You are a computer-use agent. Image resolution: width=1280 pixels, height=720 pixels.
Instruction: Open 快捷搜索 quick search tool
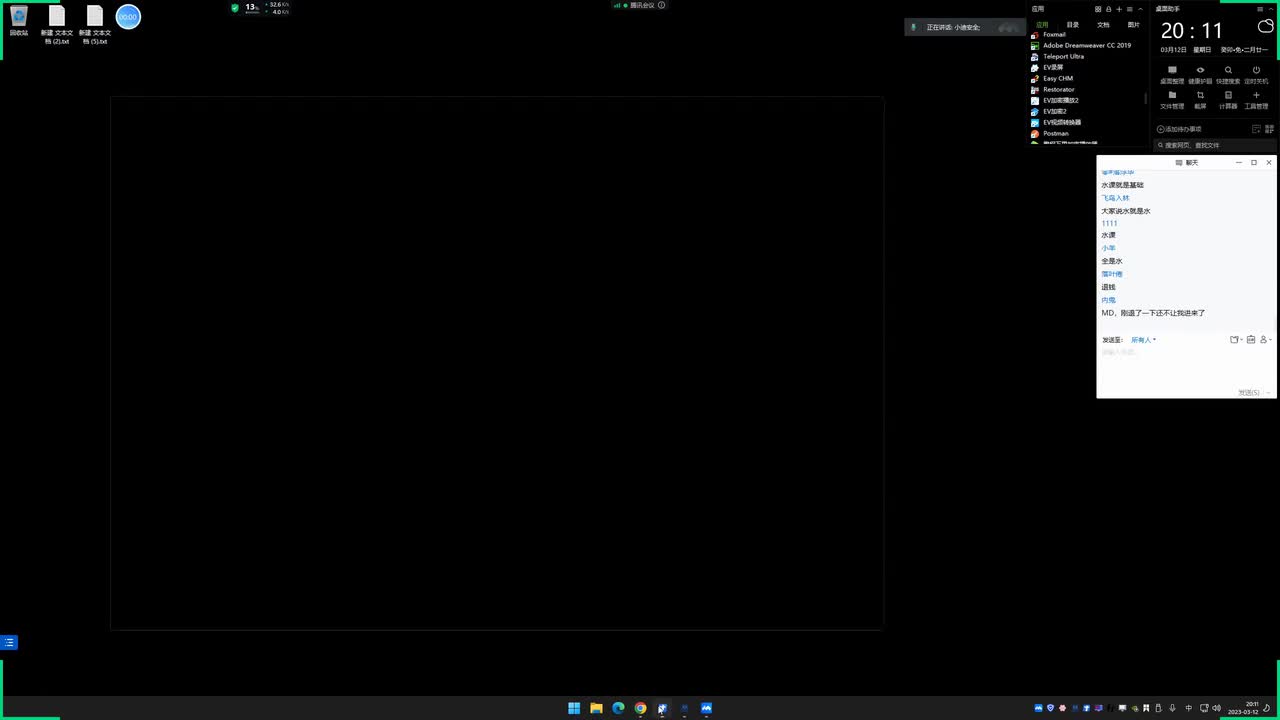pos(1228,75)
